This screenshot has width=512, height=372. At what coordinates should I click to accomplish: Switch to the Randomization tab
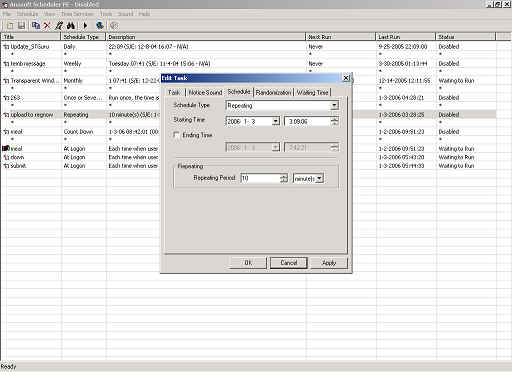(273, 93)
